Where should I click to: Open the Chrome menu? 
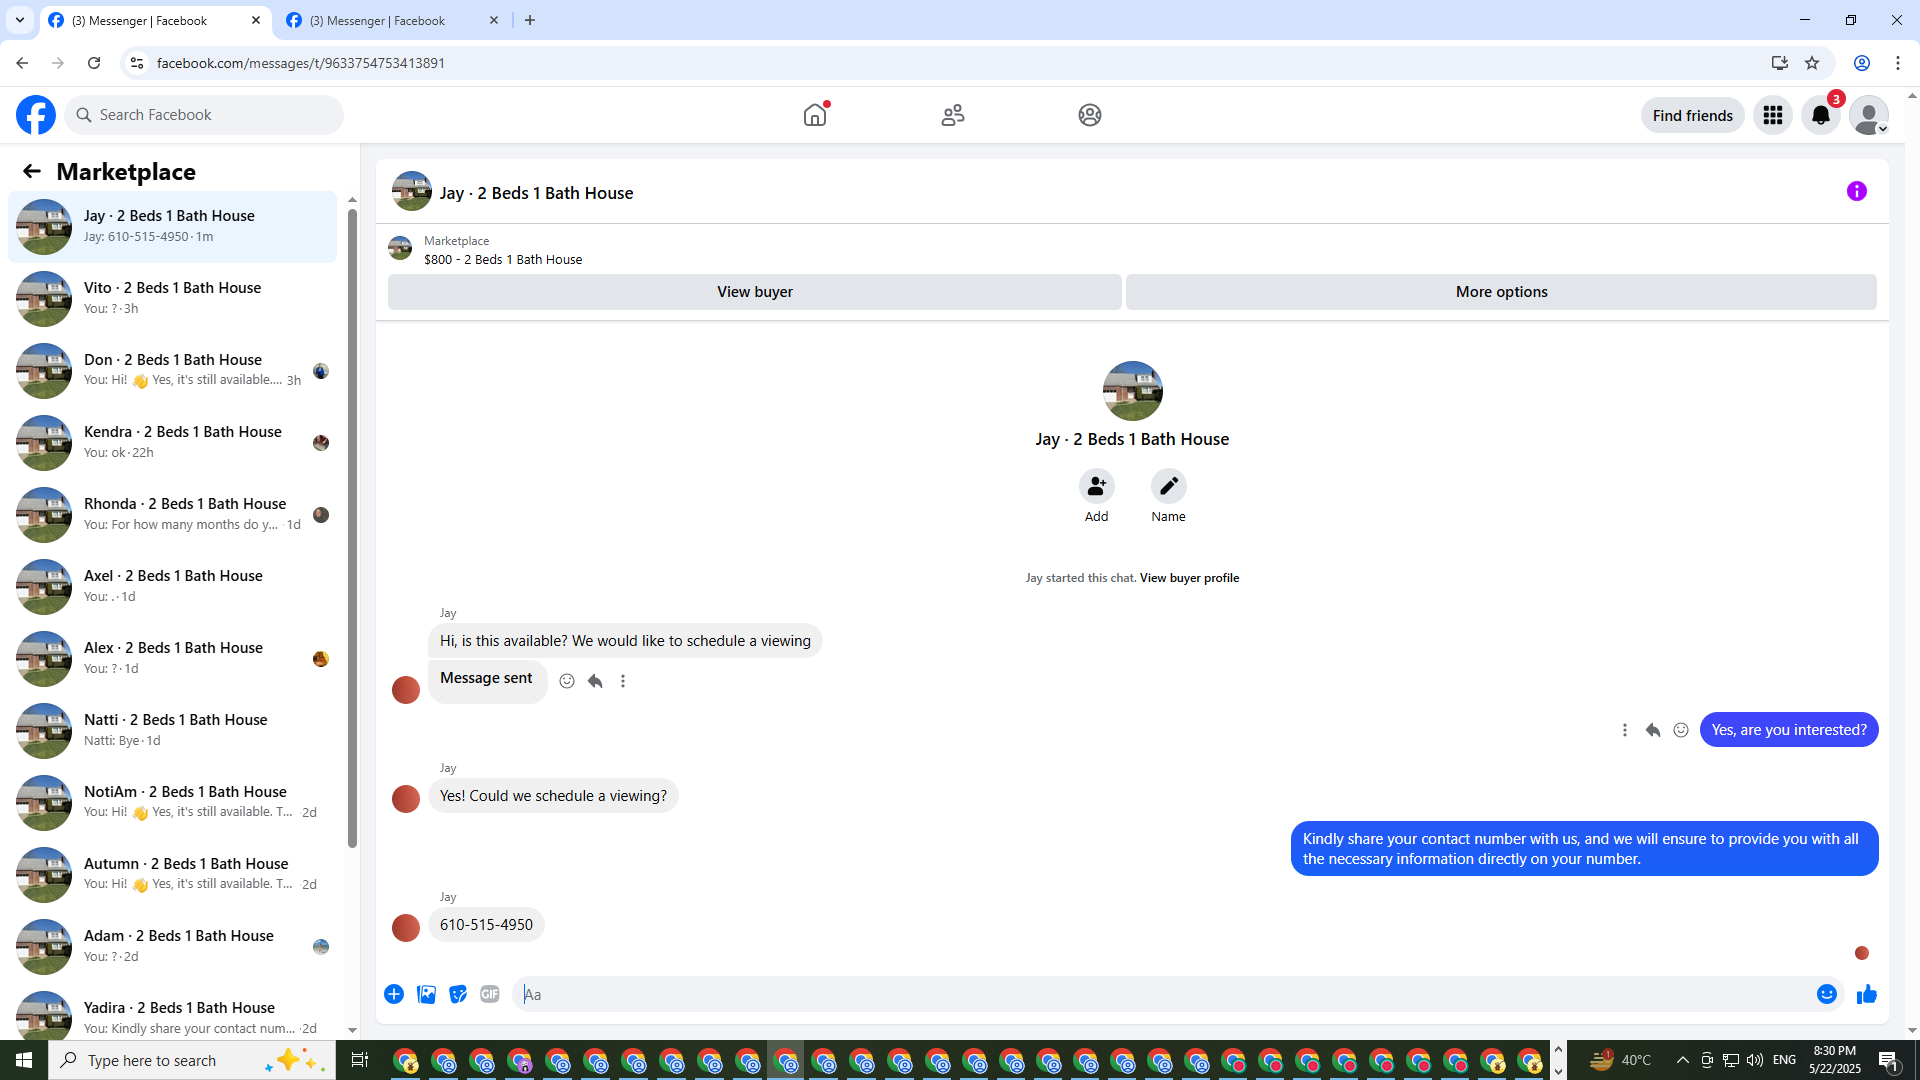tap(1898, 63)
